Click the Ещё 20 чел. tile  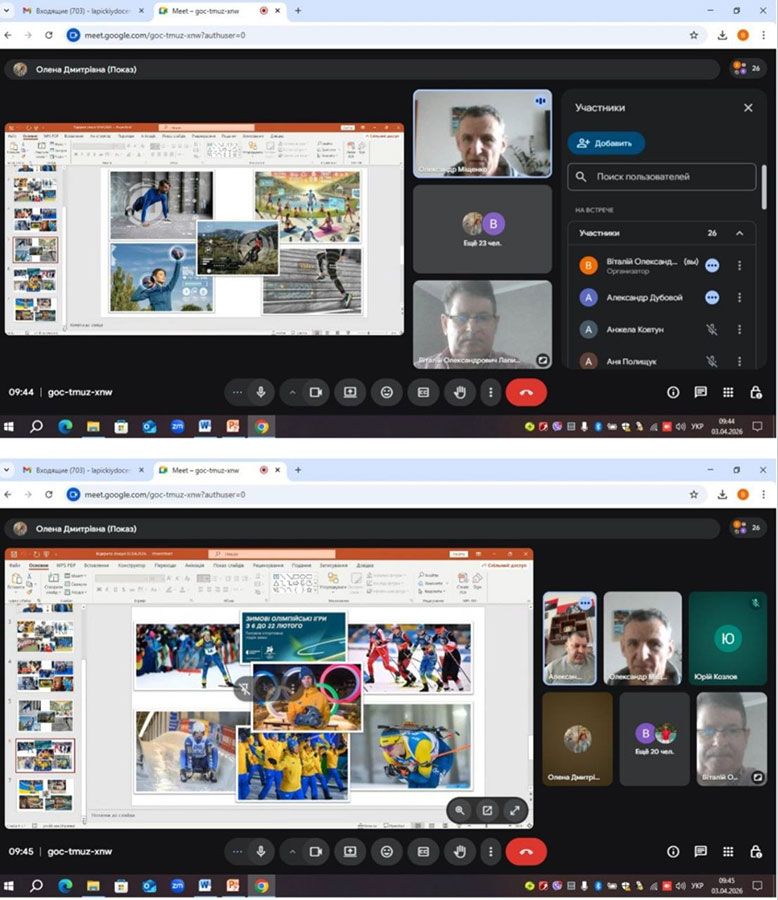click(x=655, y=739)
